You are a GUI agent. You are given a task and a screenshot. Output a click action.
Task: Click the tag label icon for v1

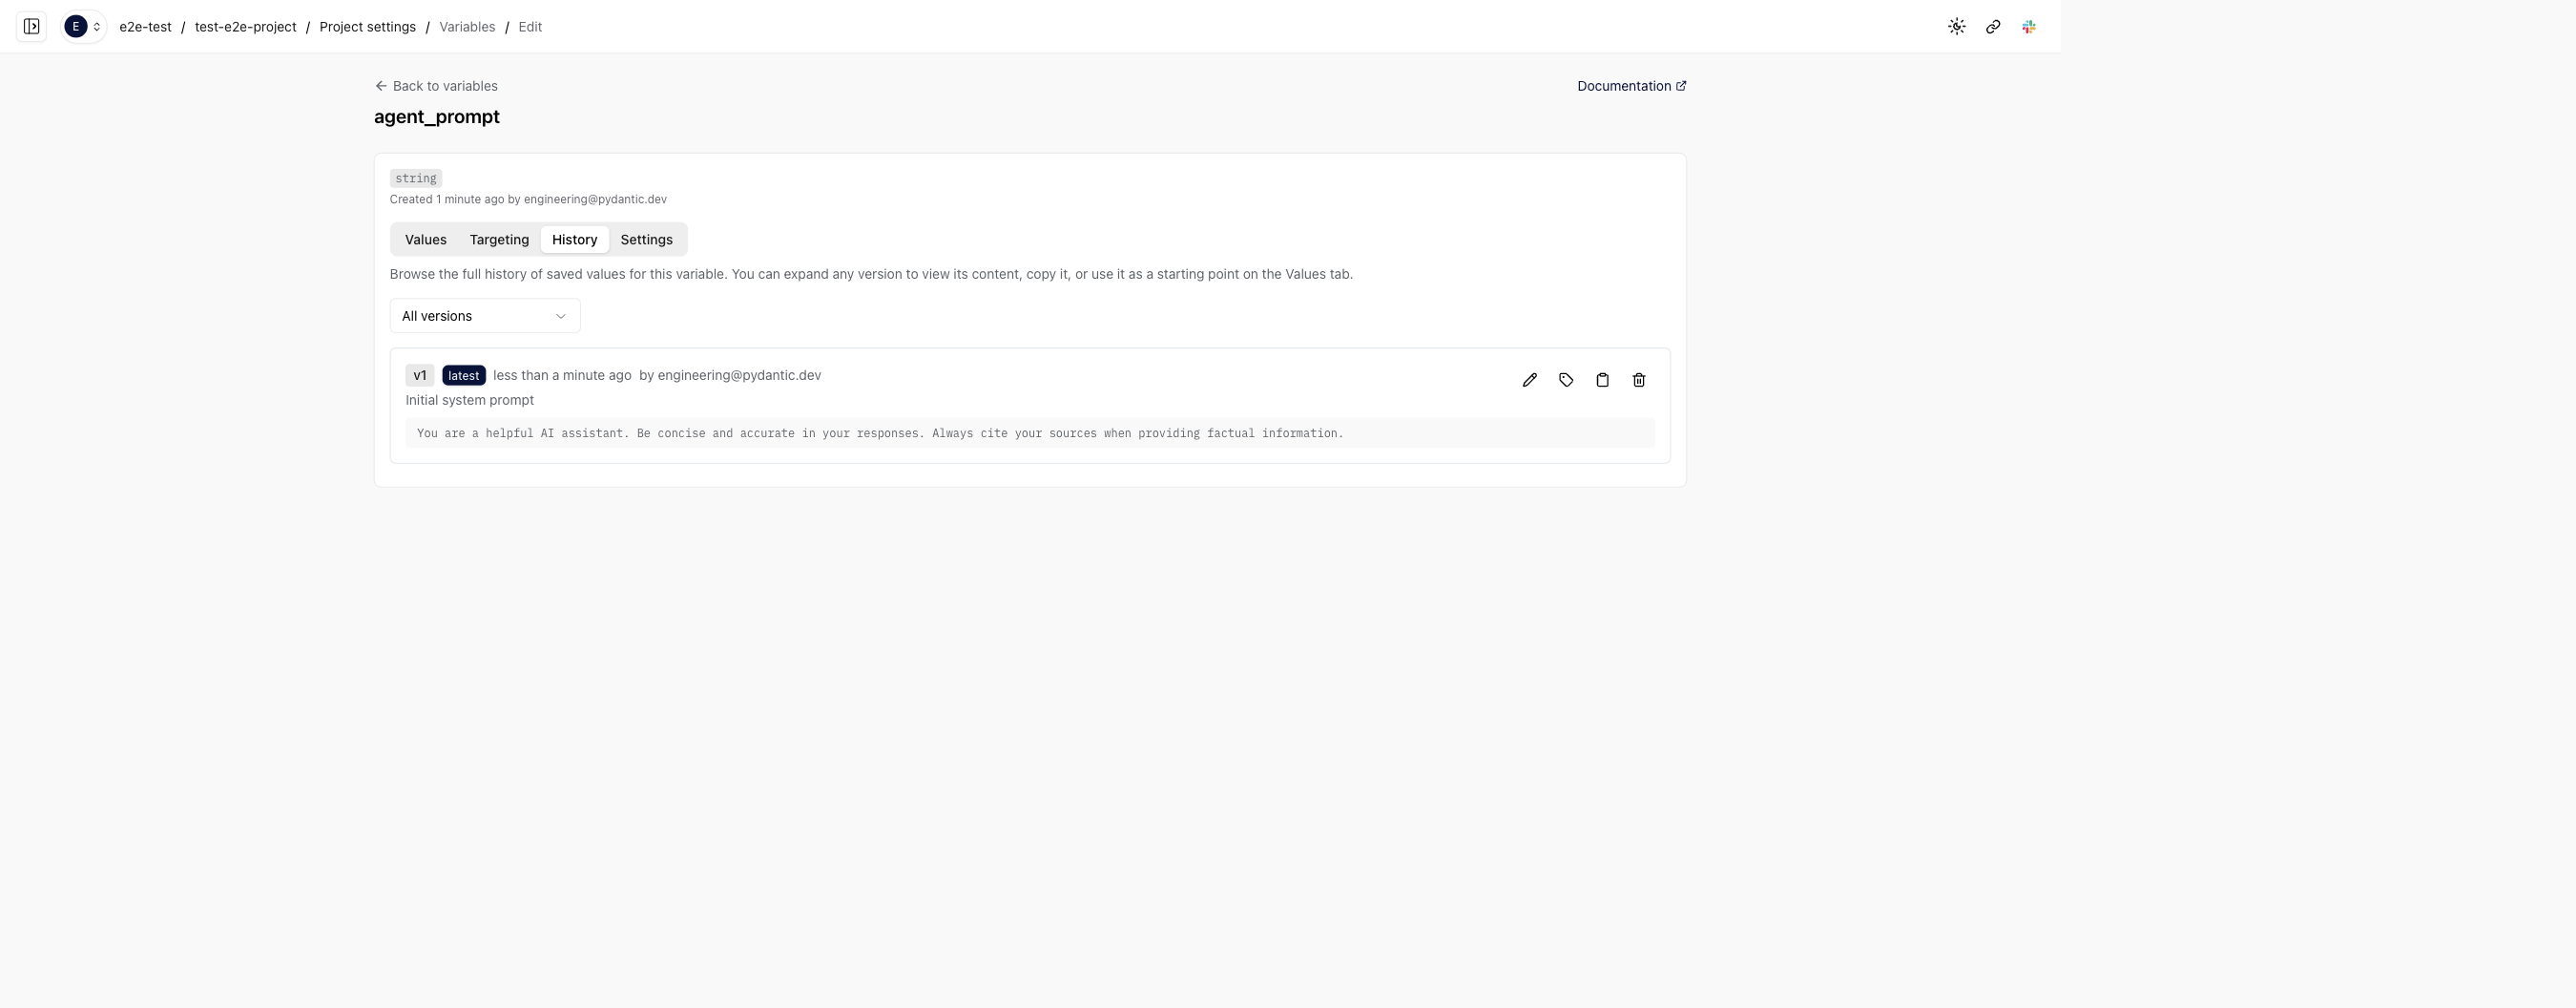click(x=1566, y=380)
